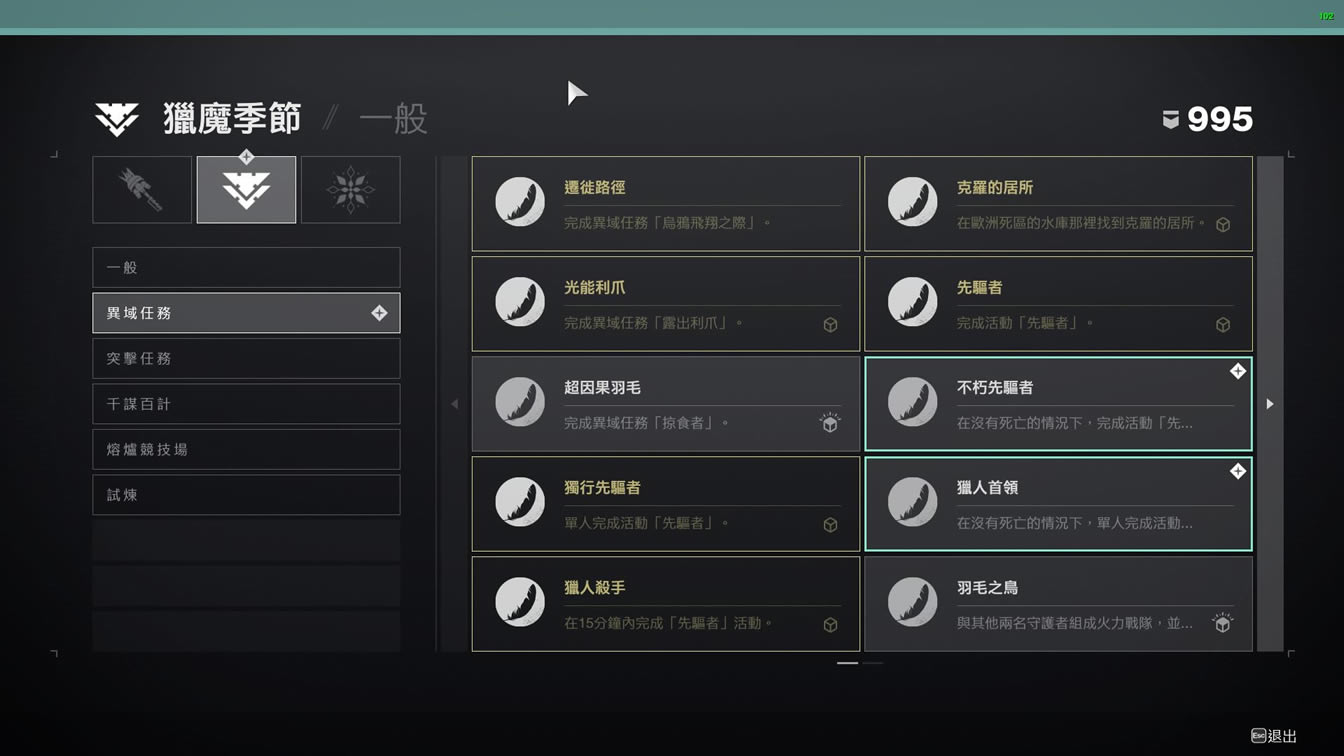Select the snowflake-shaped seal tab
Image resolution: width=1344 pixels, height=756 pixels.
click(350, 189)
